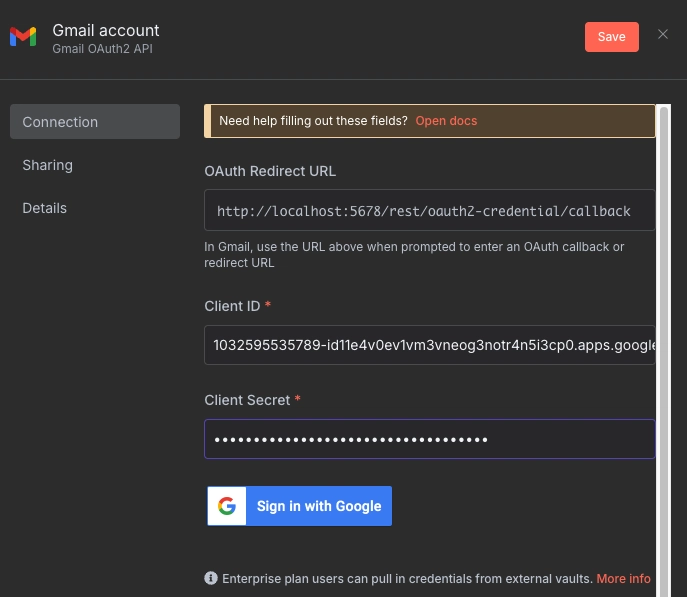
Task: Click the info icon beside Enterprise plan note
Action: click(211, 578)
